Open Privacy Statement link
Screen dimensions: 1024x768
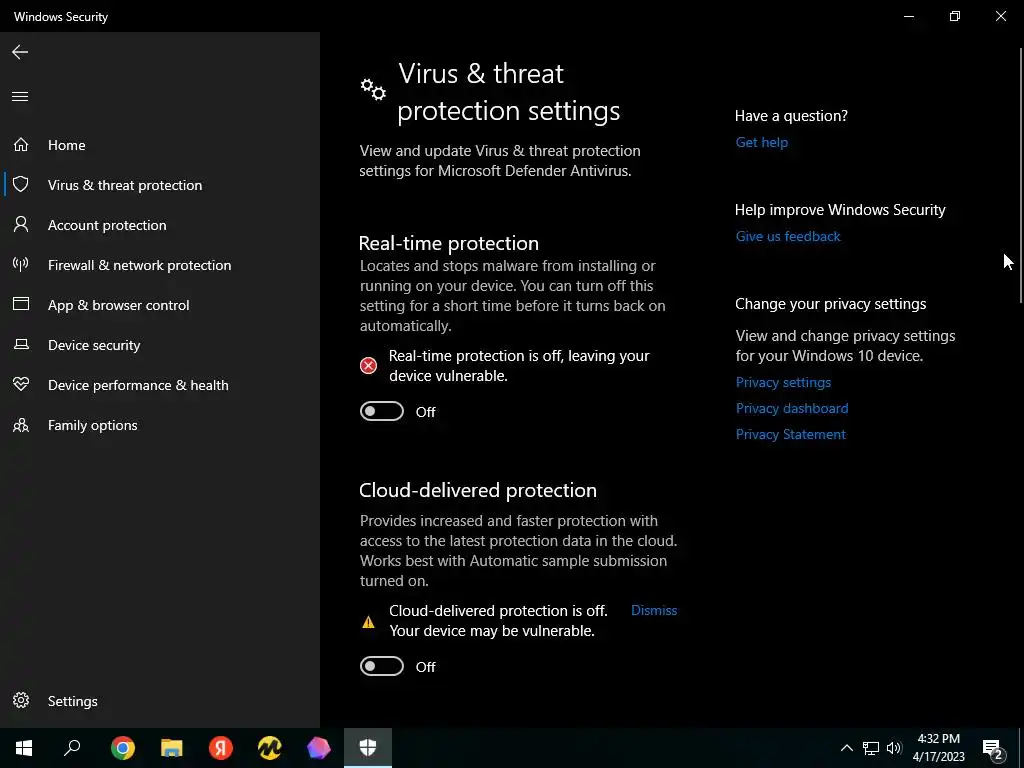[790, 434]
